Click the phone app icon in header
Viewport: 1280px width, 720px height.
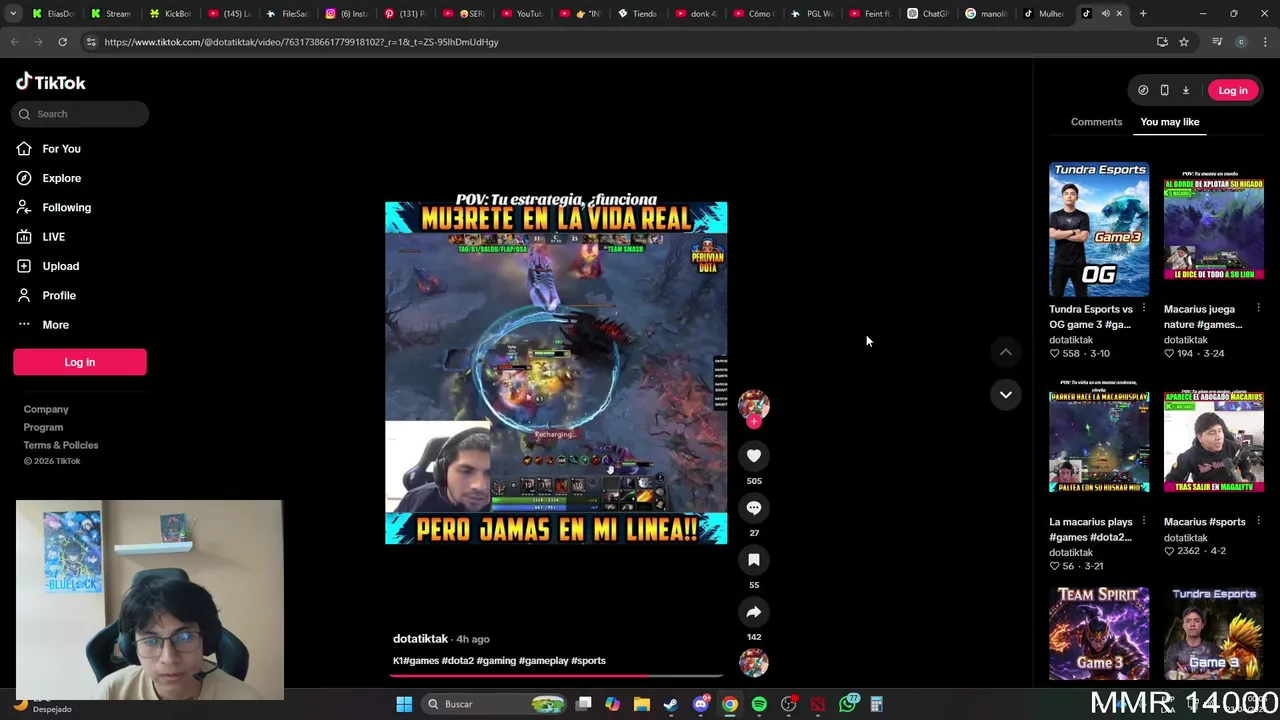(1164, 90)
